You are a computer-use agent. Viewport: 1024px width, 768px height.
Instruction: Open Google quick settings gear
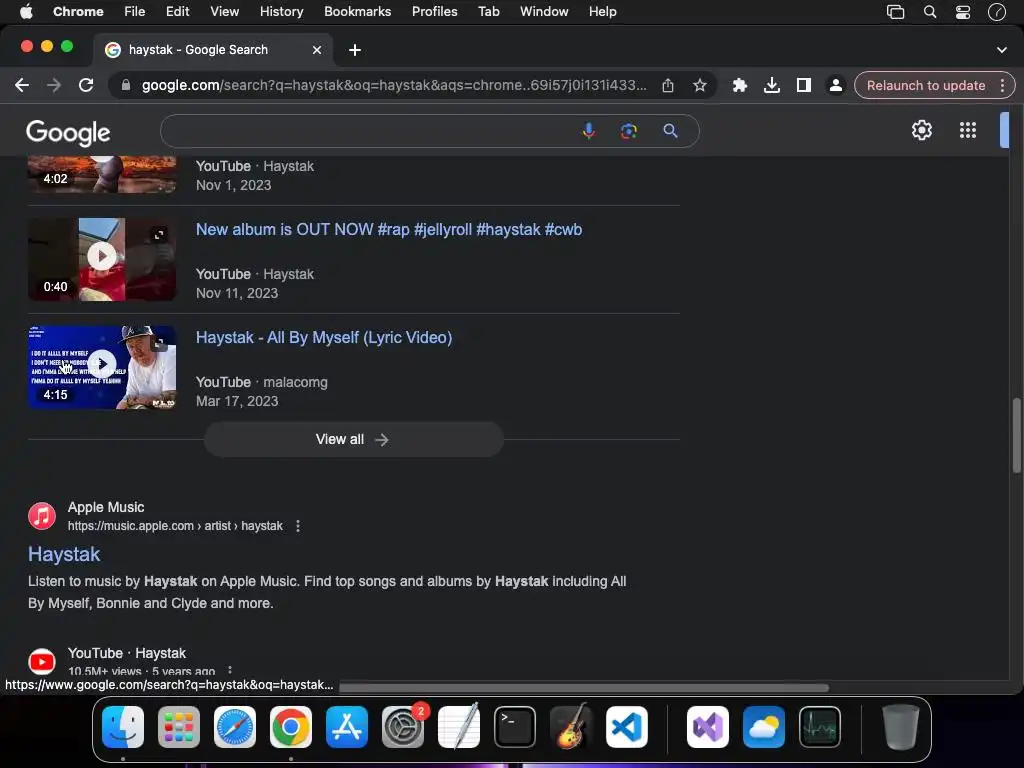(x=921, y=130)
